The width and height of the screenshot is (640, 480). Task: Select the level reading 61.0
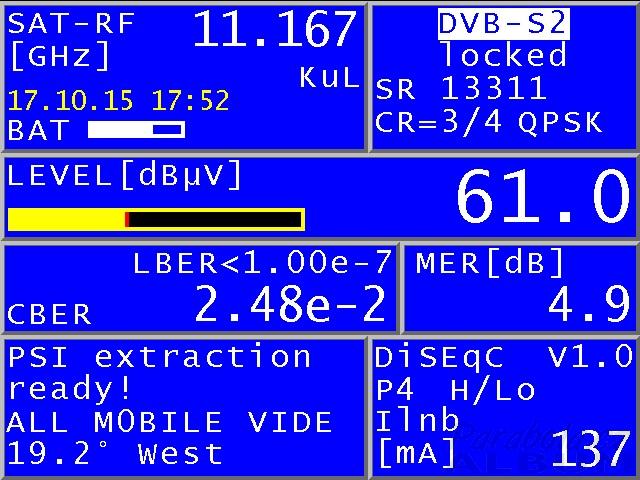(x=543, y=197)
